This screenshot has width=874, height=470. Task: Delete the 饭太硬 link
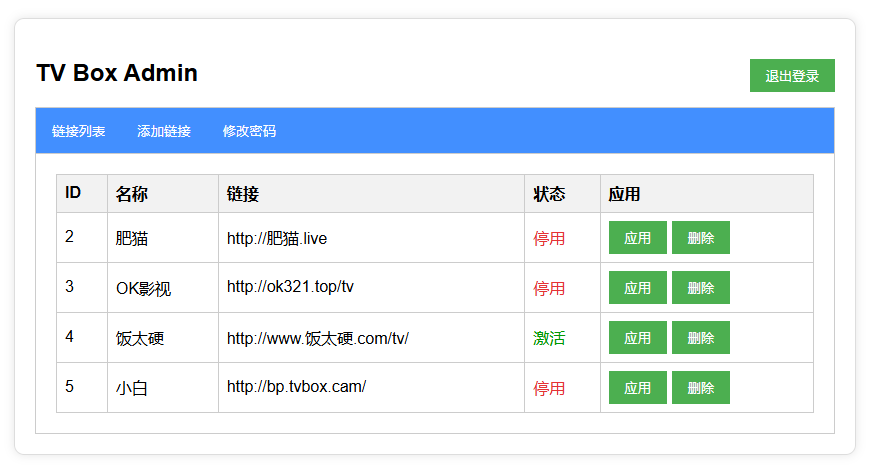pos(701,337)
